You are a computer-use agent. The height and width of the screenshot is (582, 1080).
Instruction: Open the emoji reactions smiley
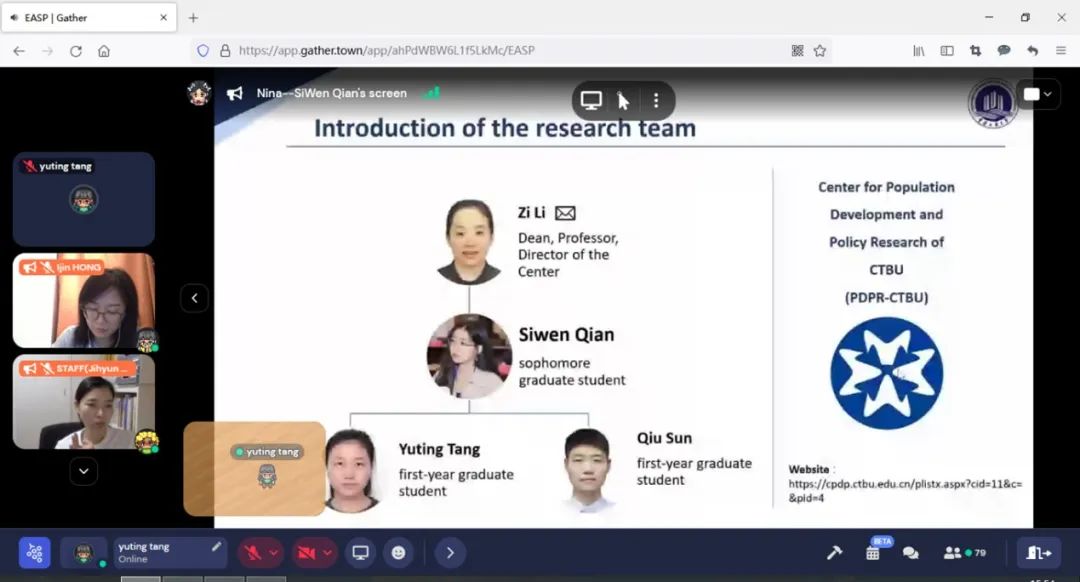(x=398, y=553)
